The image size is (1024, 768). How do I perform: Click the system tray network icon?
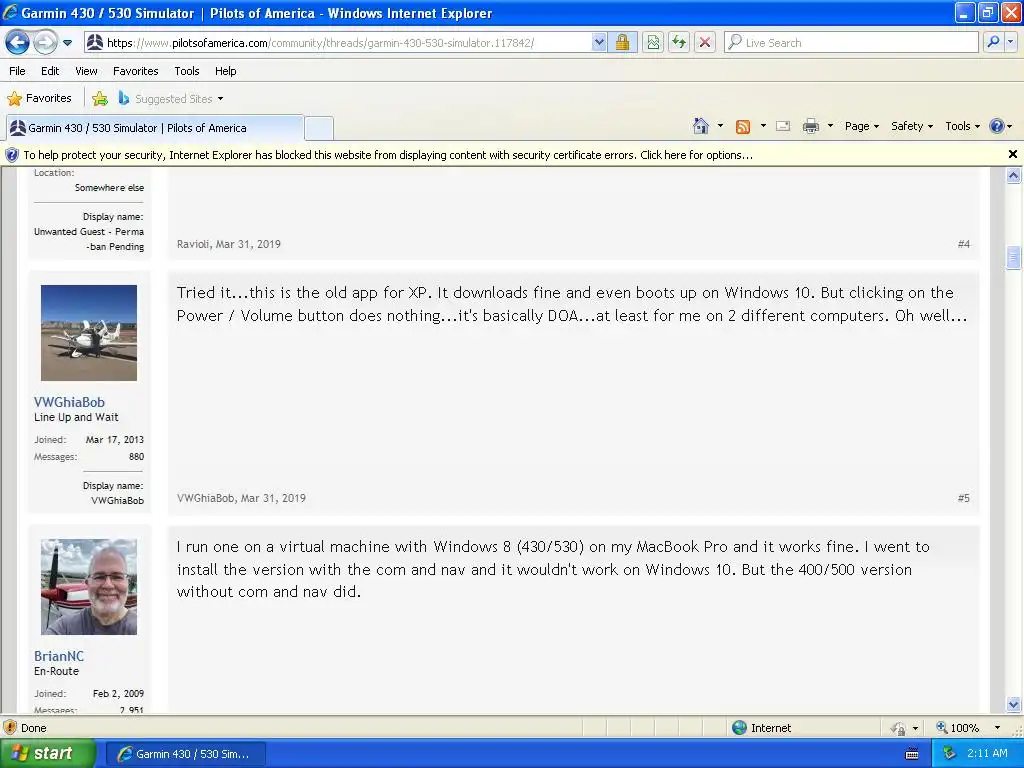[x=949, y=754]
